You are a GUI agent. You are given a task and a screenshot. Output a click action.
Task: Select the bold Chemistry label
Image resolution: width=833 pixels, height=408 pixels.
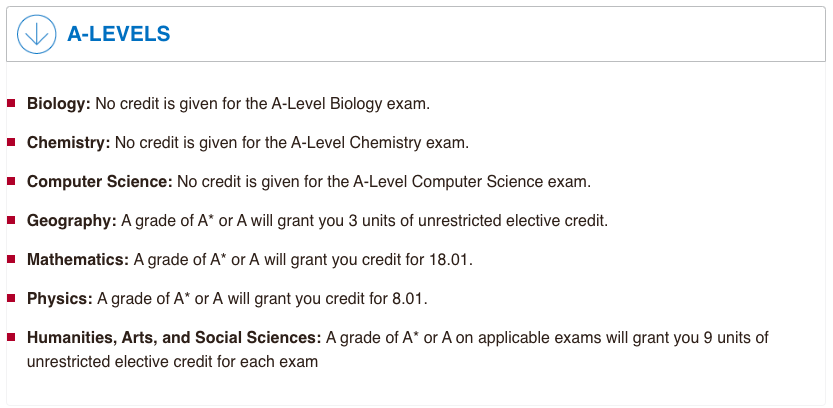(69, 143)
